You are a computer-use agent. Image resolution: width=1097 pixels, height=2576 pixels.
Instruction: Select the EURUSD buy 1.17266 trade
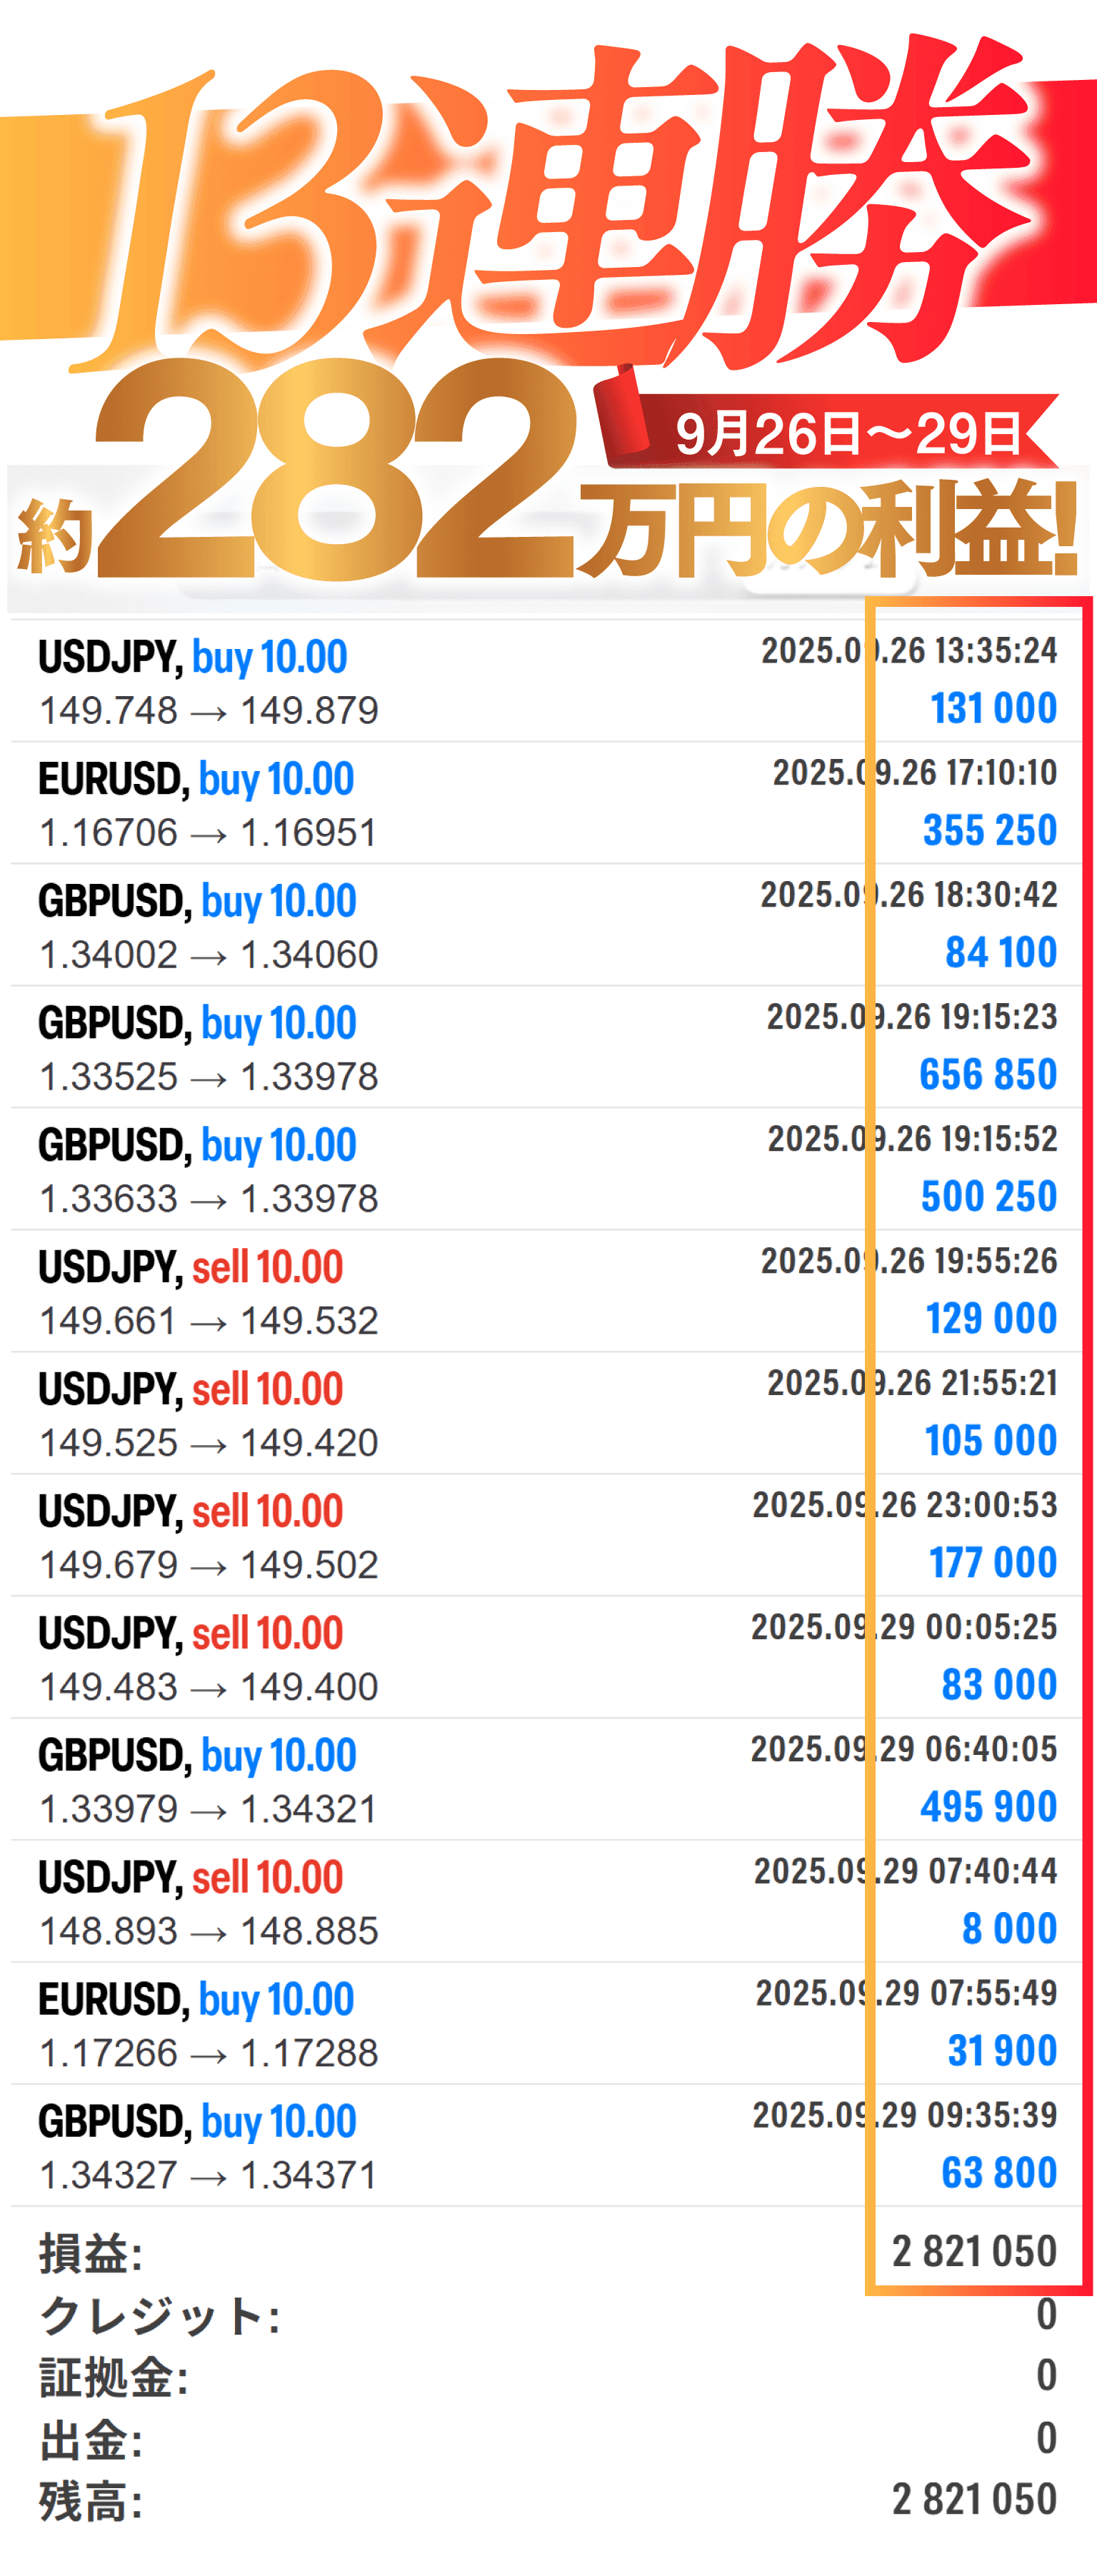[x=400, y=2024]
